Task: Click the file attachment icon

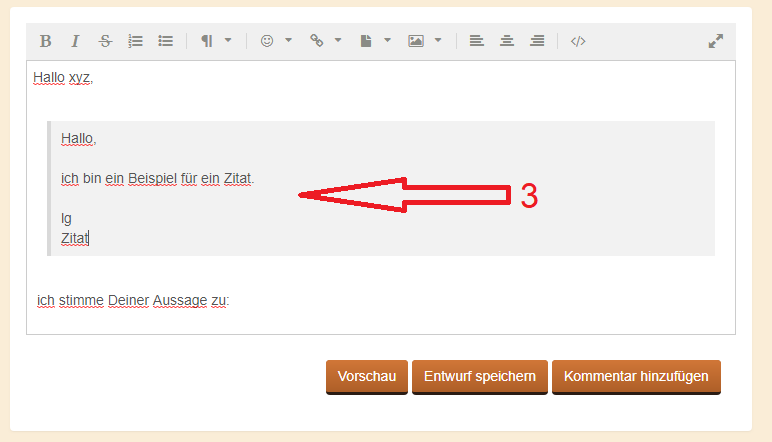Action: [x=366, y=41]
